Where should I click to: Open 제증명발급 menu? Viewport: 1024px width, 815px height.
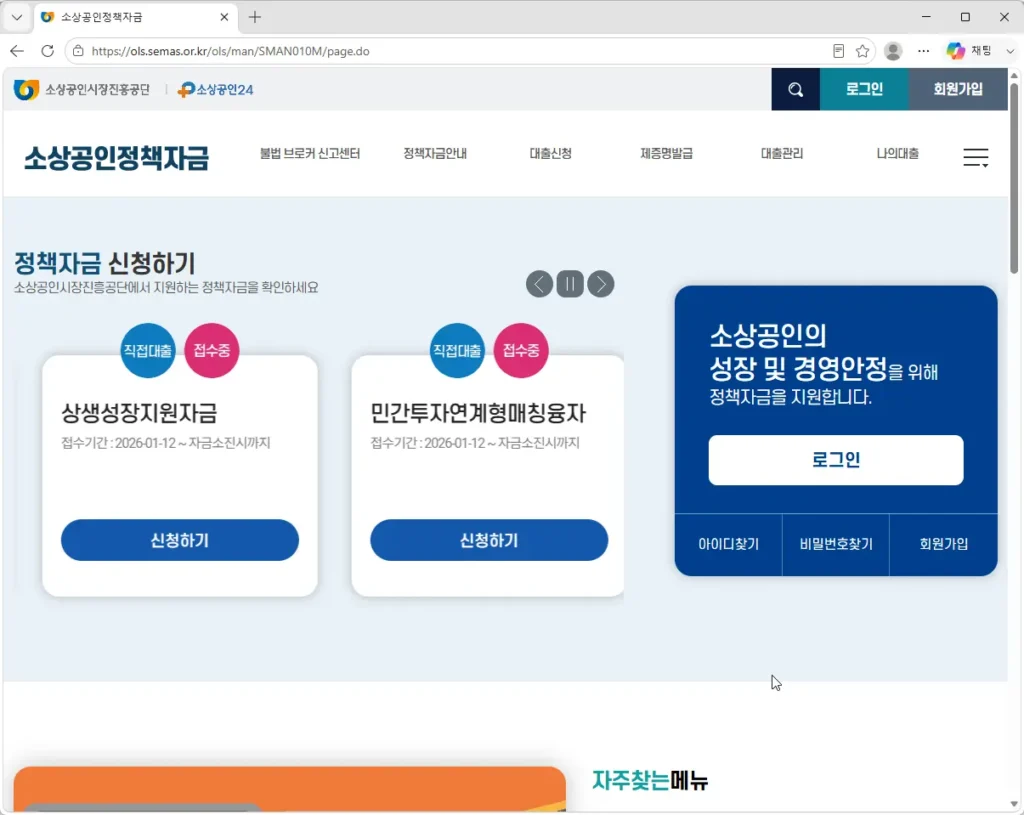point(667,153)
